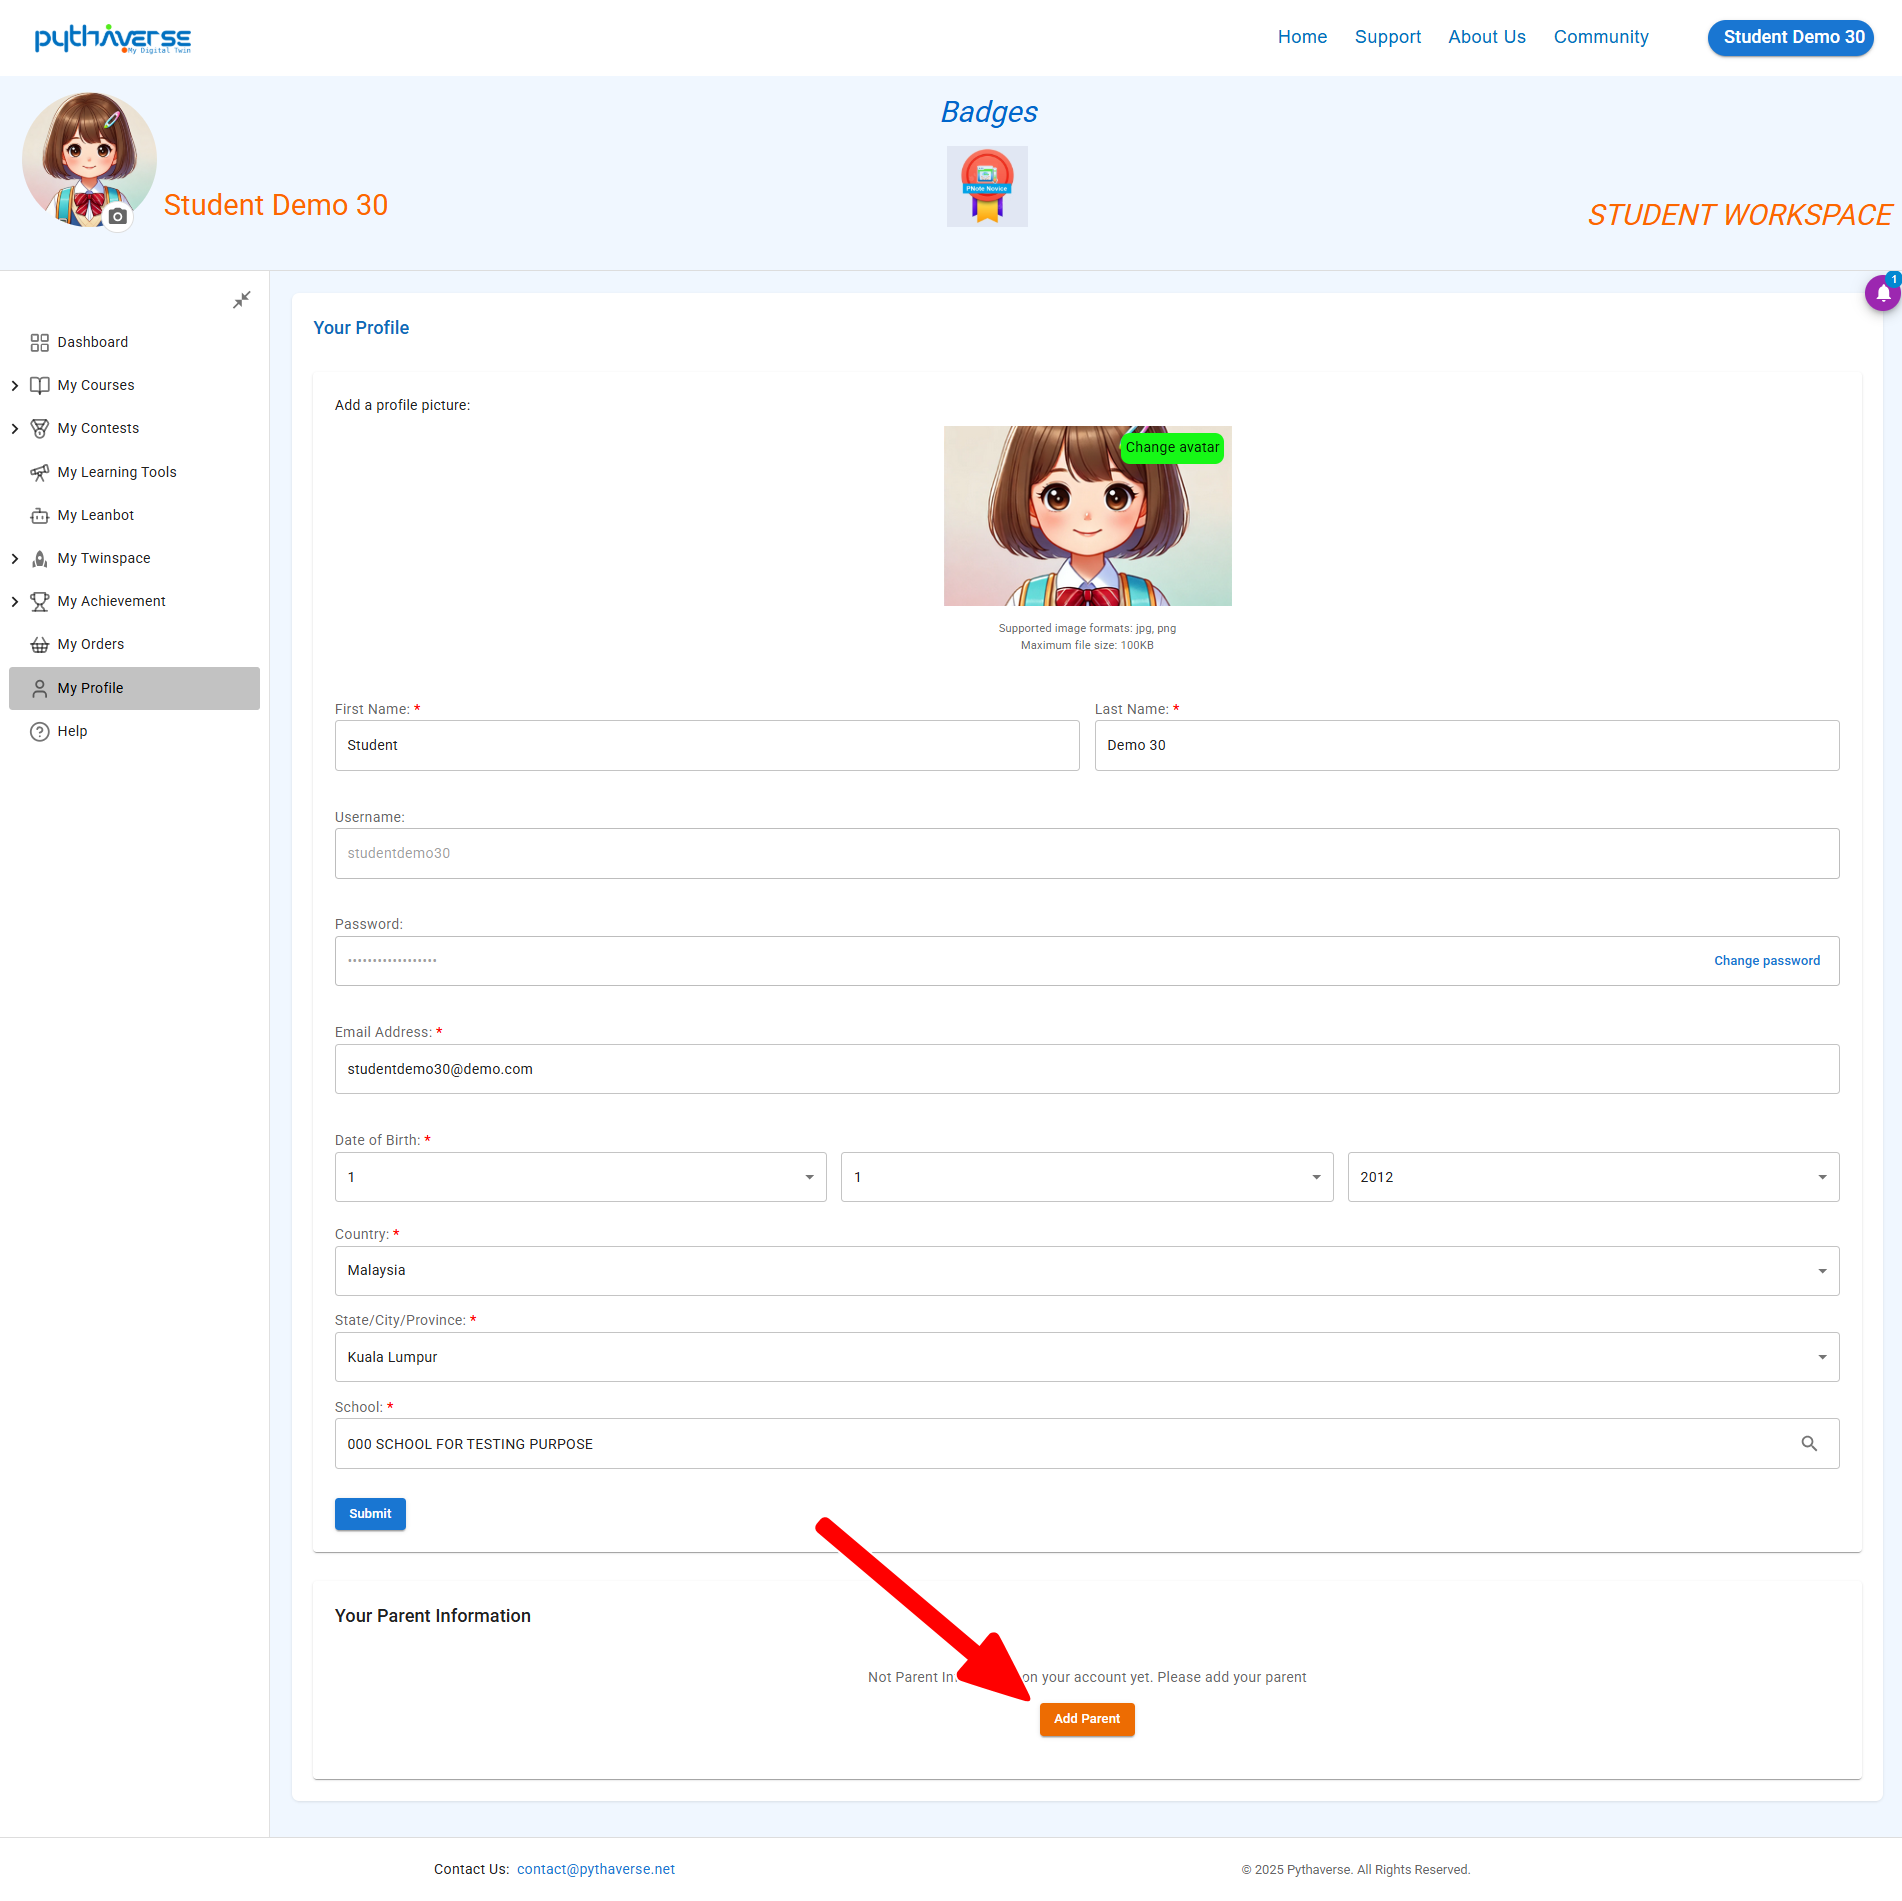Navigate to Support in top menu
Screen dimensions: 1902x1901
tap(1387, 37)
